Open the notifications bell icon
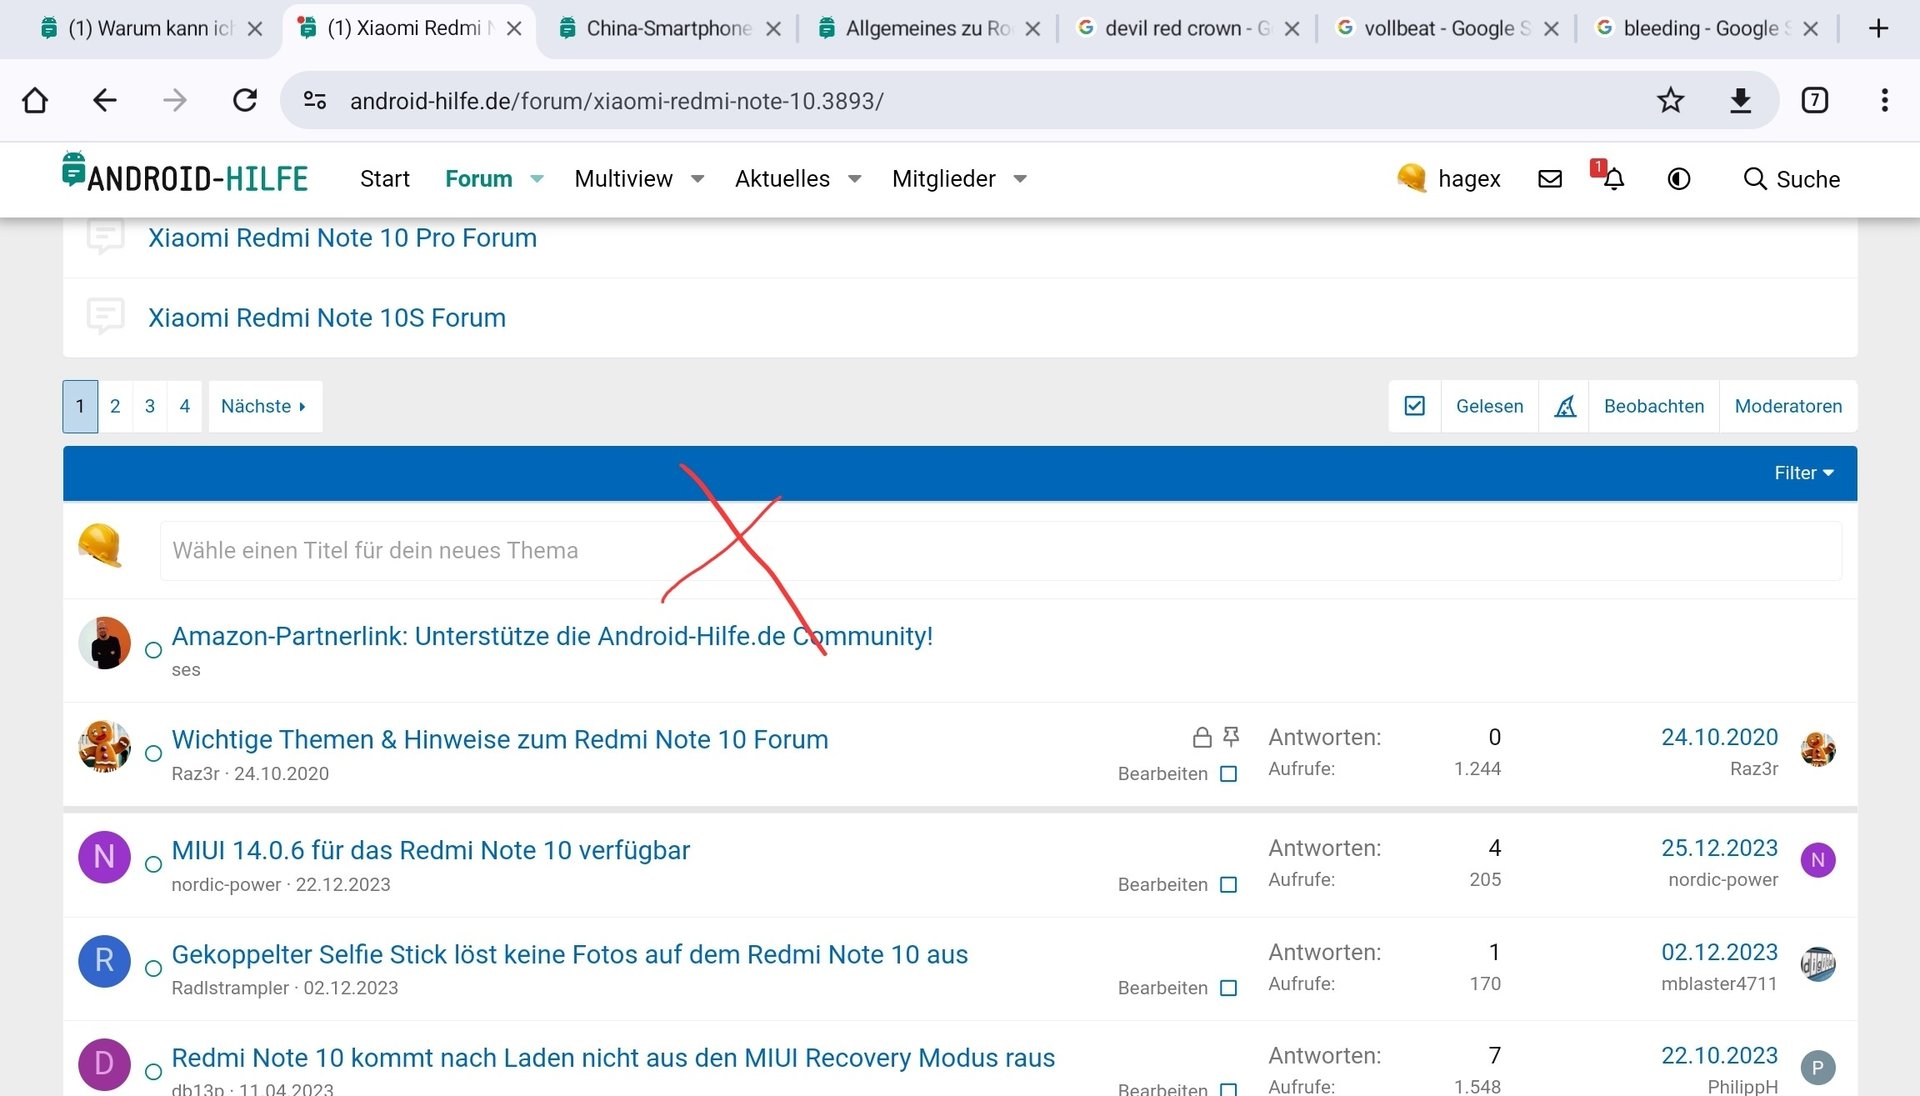 pos(1613,179)
